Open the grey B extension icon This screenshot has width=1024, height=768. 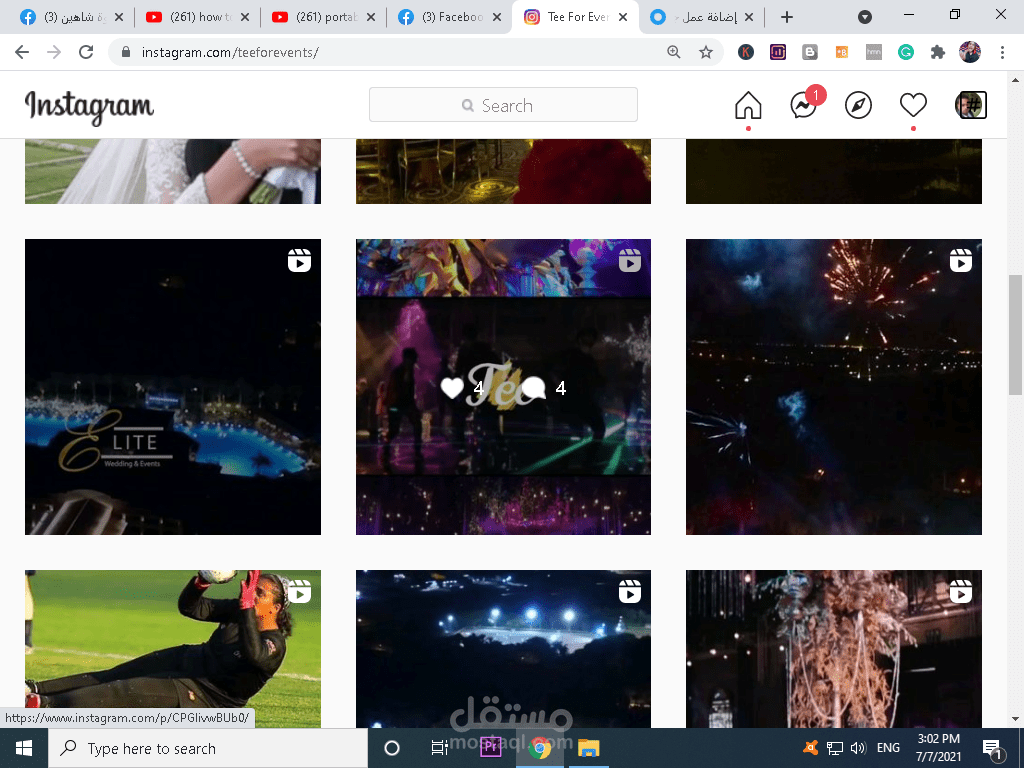point(810,52)
